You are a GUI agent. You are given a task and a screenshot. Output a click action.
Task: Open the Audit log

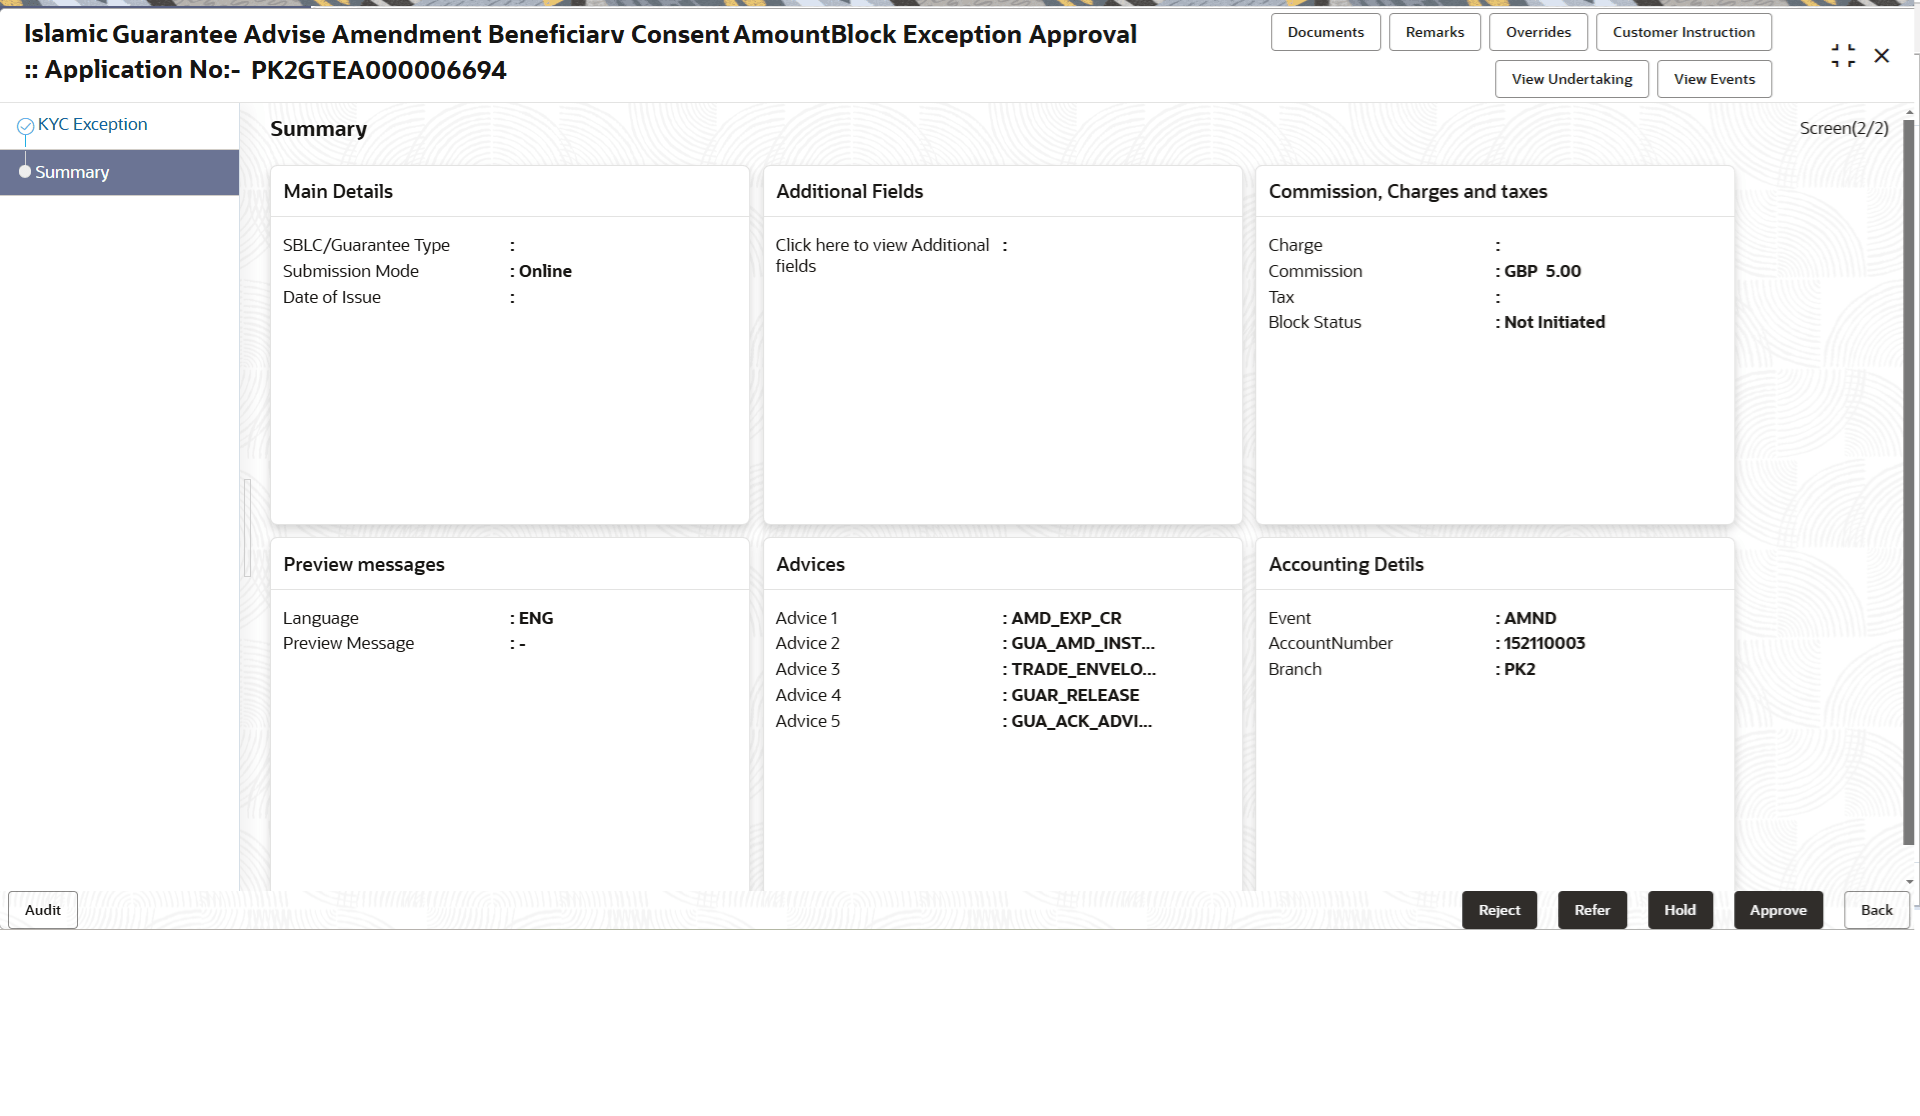click(42, 909)
